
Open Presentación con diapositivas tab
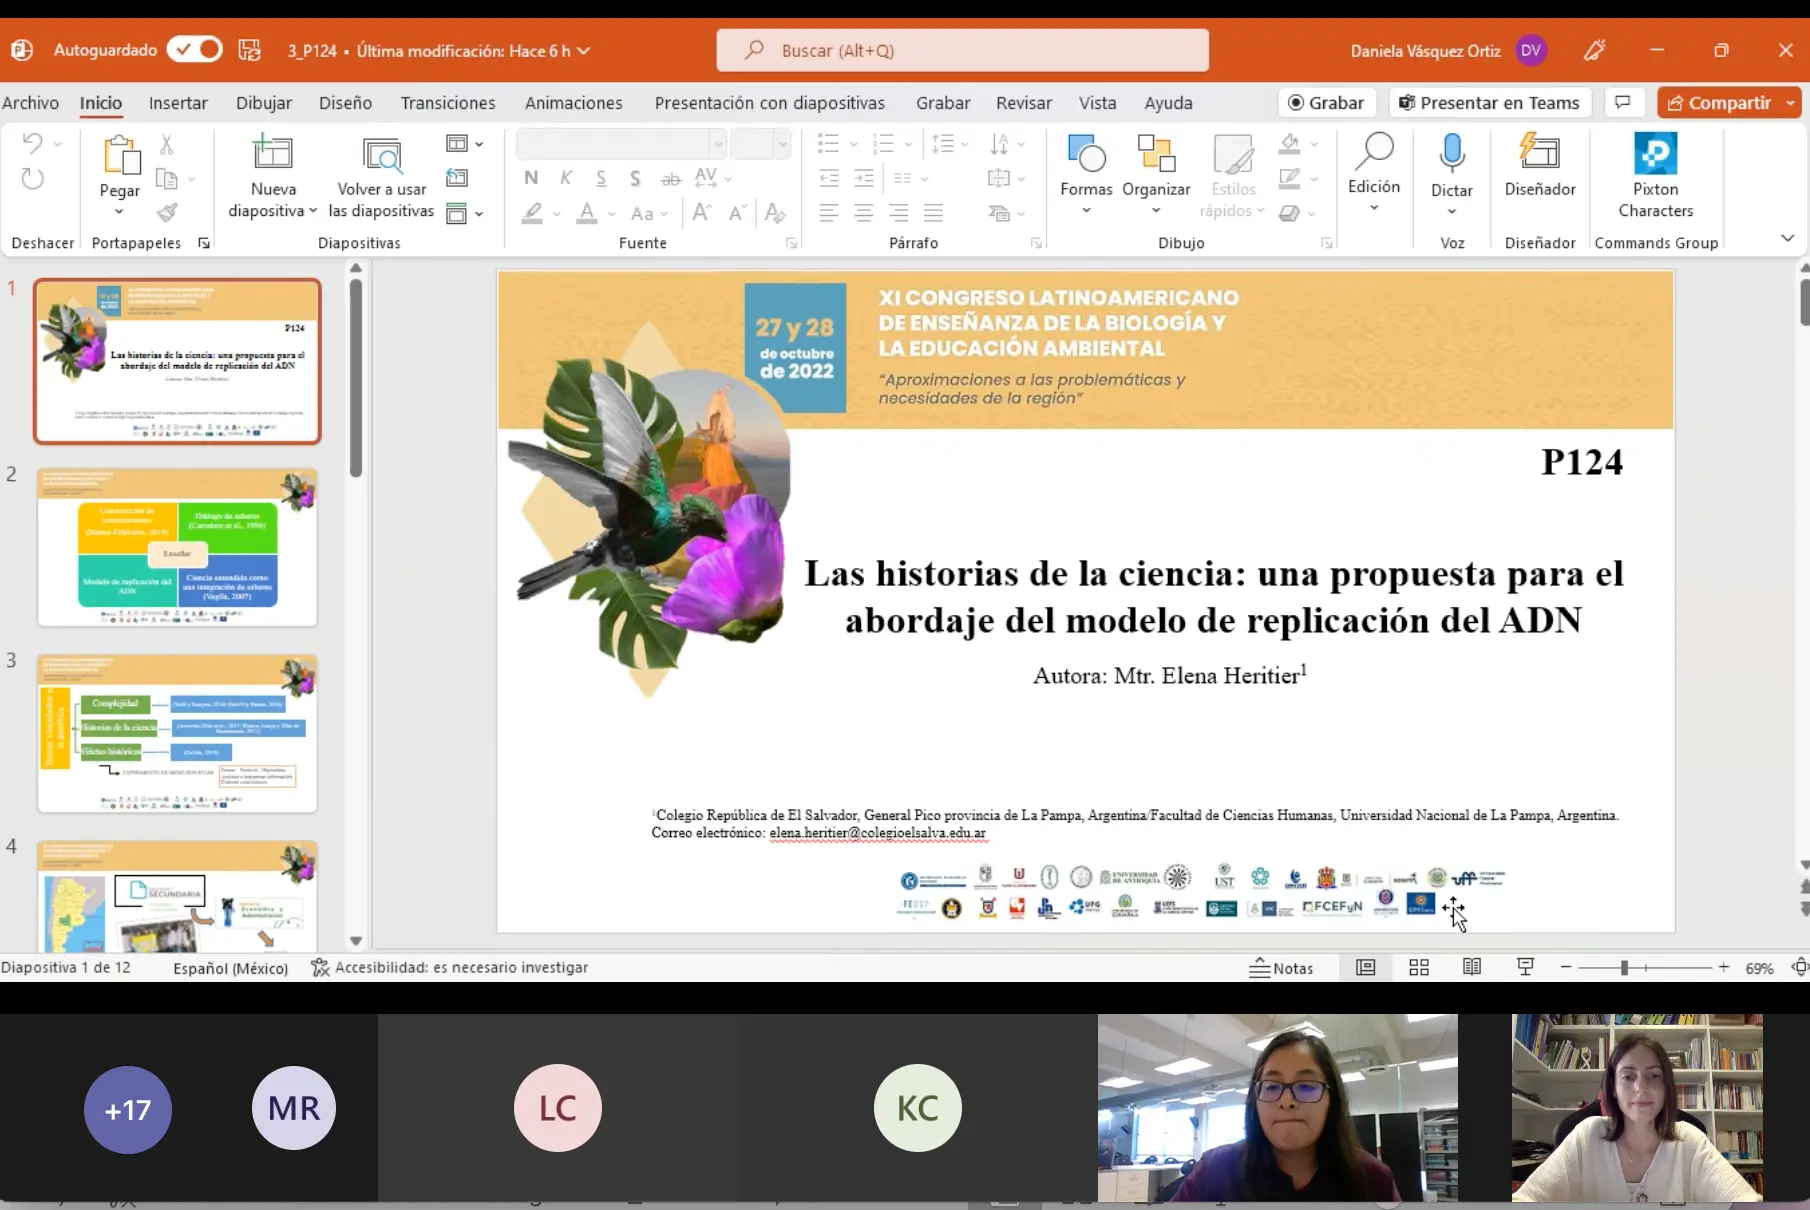click(x=770, y=103)
